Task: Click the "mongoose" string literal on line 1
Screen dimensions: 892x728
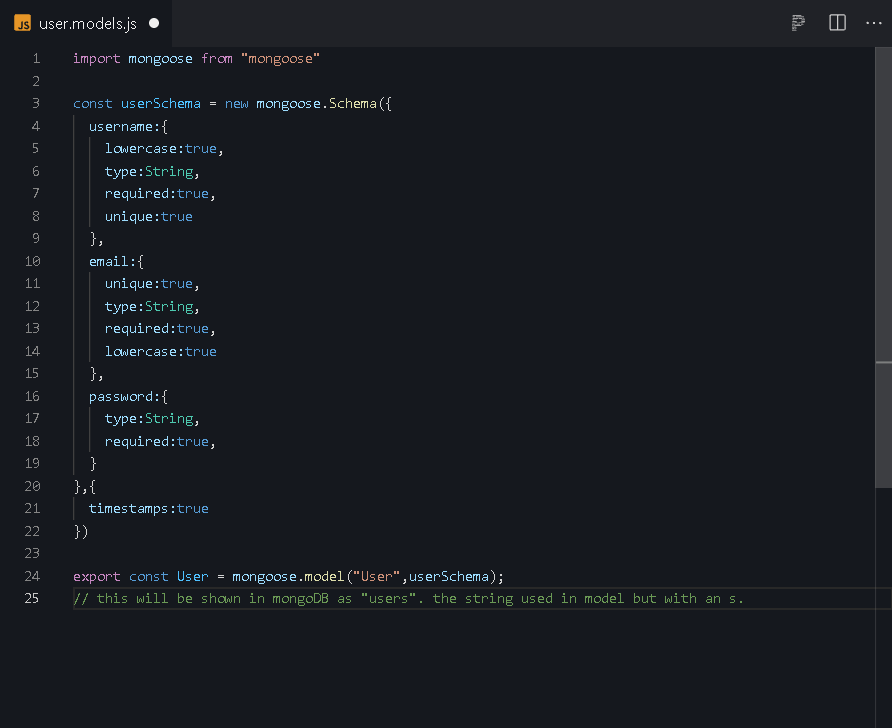Action: (280, 59)
